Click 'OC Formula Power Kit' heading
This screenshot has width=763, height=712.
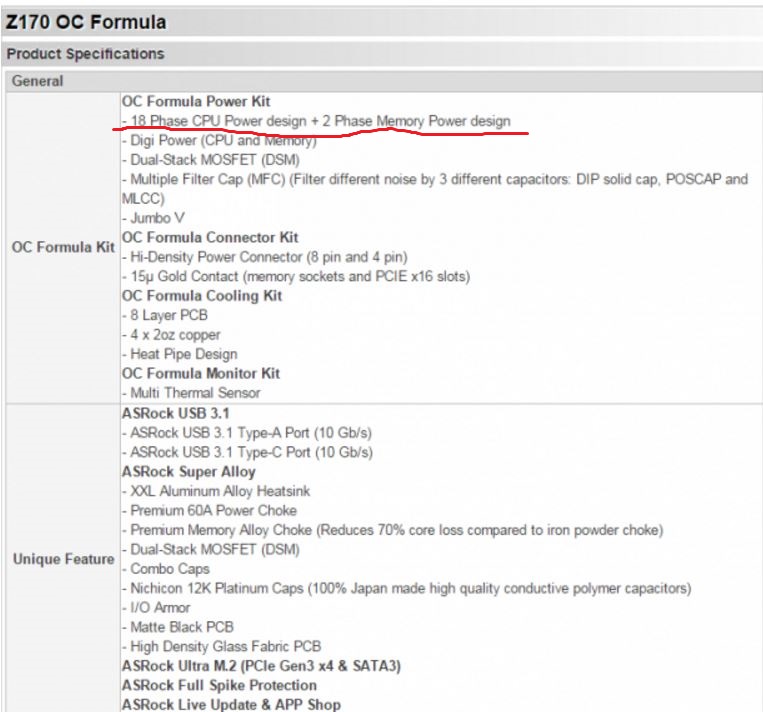point(196,101)
